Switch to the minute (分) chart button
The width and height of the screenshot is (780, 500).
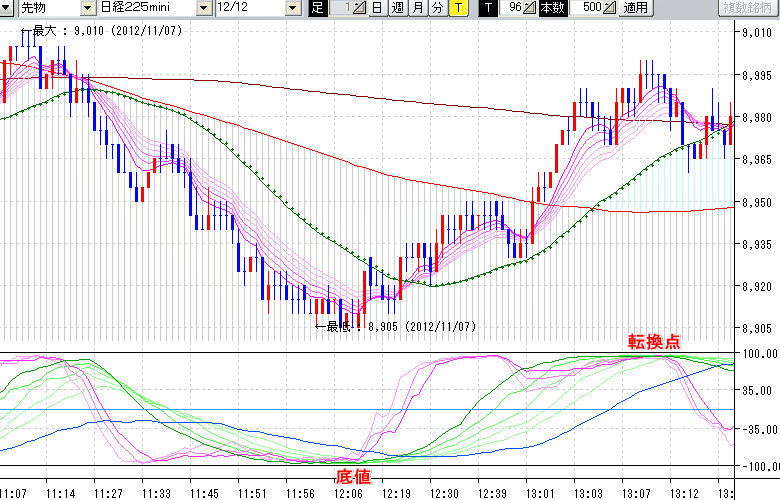(437, 8)
